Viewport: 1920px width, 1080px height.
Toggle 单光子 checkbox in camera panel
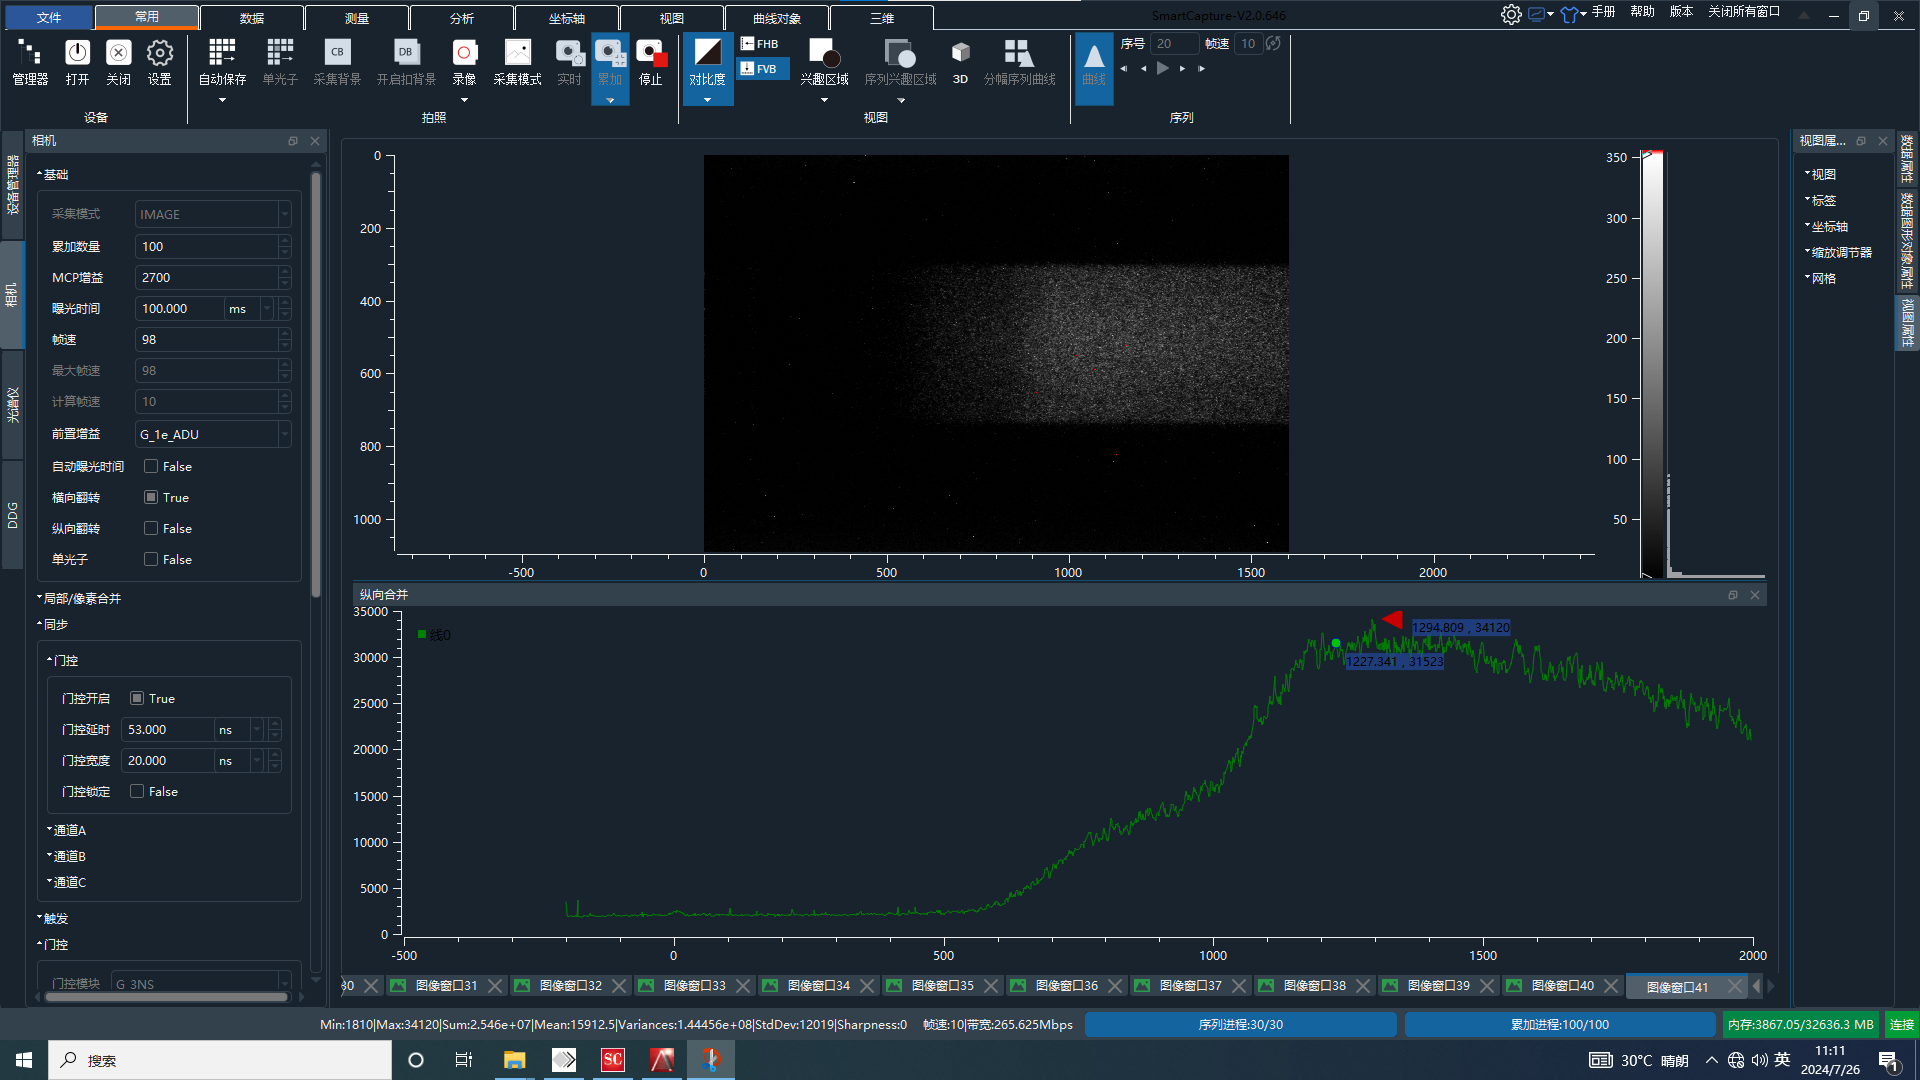151,559
